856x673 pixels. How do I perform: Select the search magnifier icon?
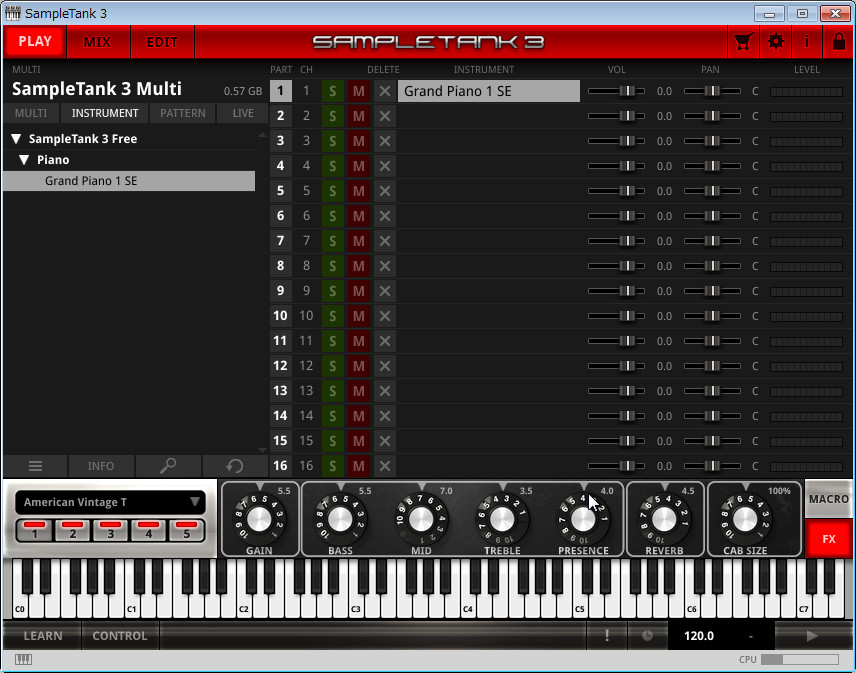pyautogui.click(x=168, y=465)
